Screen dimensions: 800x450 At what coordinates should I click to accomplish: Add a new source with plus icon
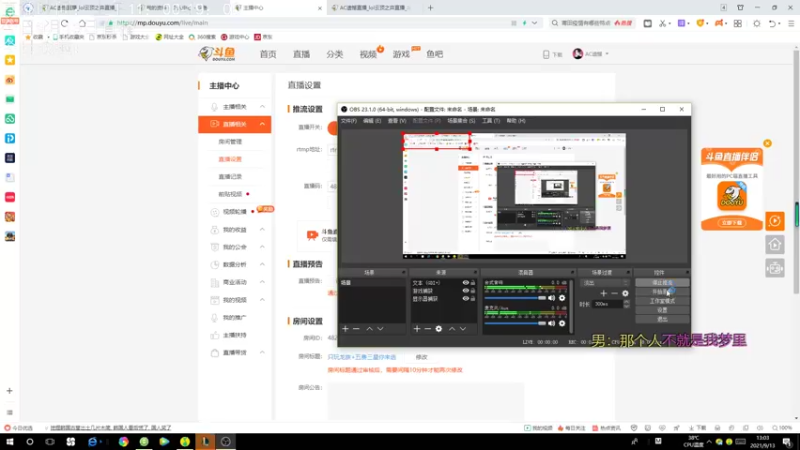pyautogui.click(x=417, y=329)
